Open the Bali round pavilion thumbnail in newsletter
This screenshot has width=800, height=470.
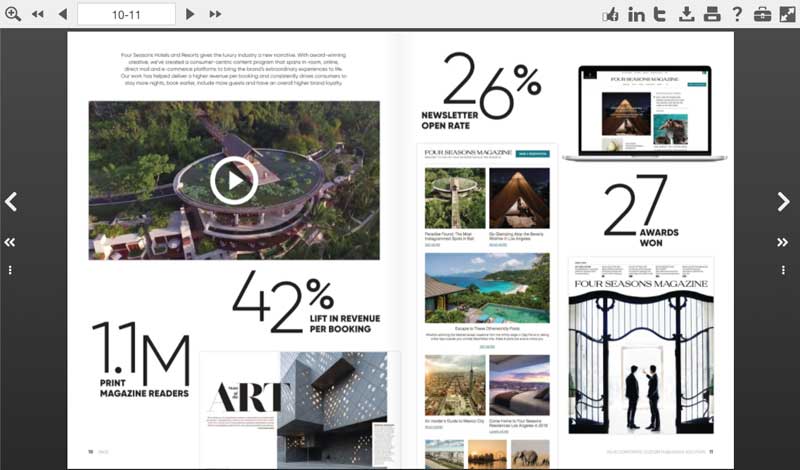455,198
